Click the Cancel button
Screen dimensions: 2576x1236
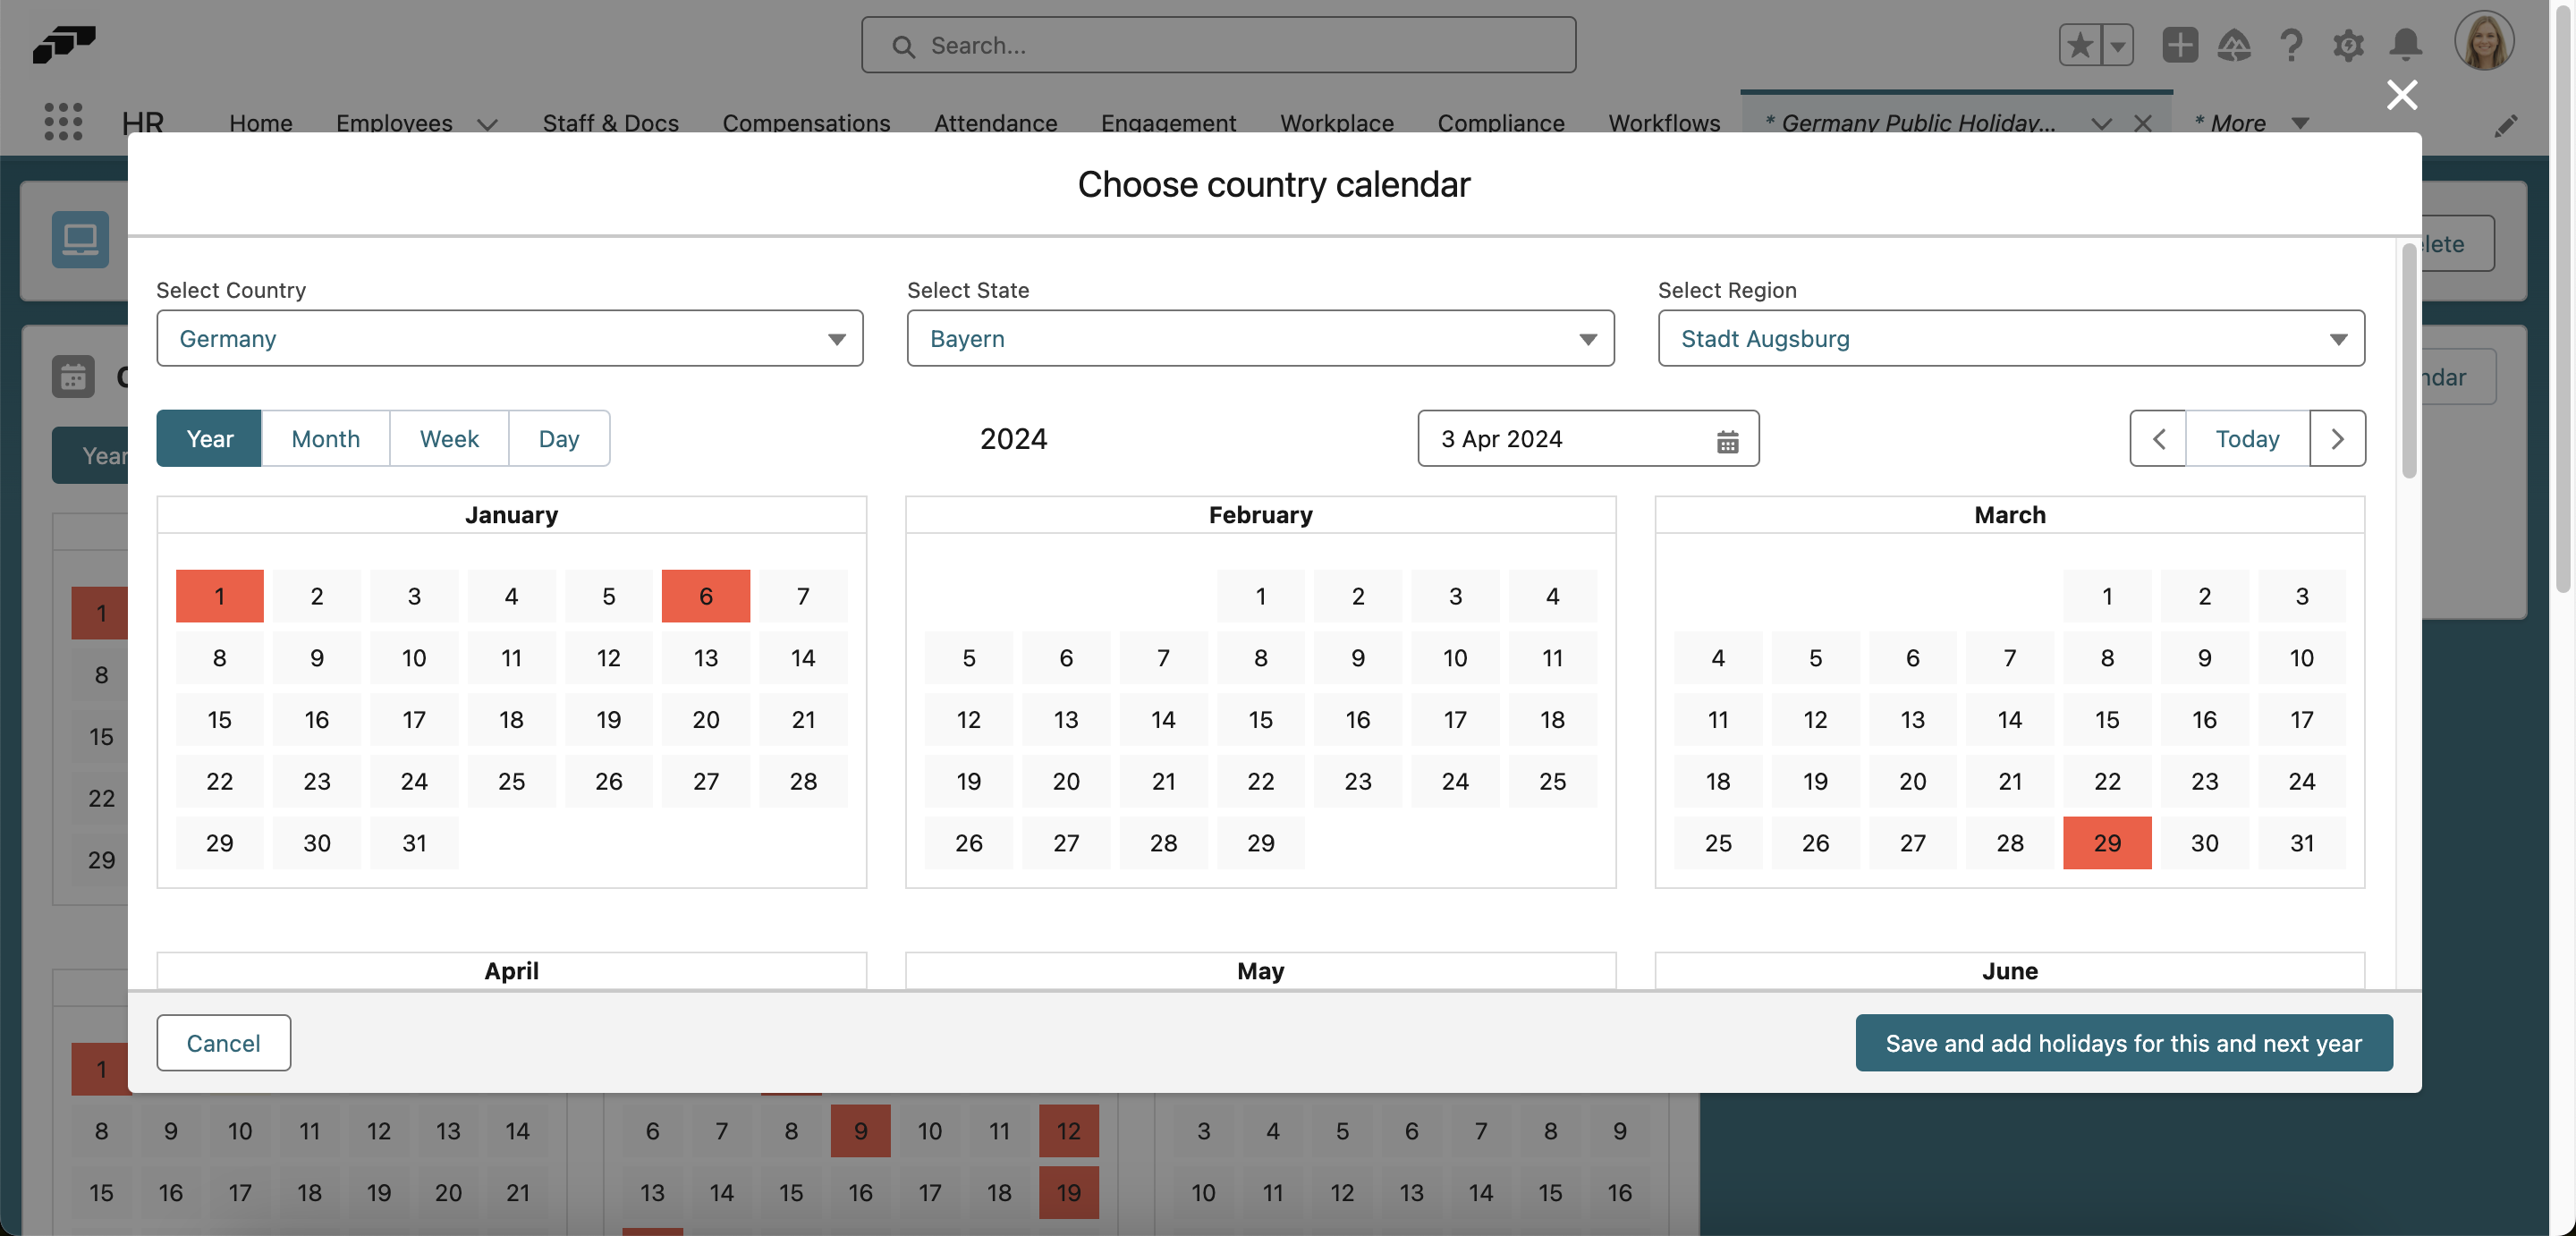223,1042
